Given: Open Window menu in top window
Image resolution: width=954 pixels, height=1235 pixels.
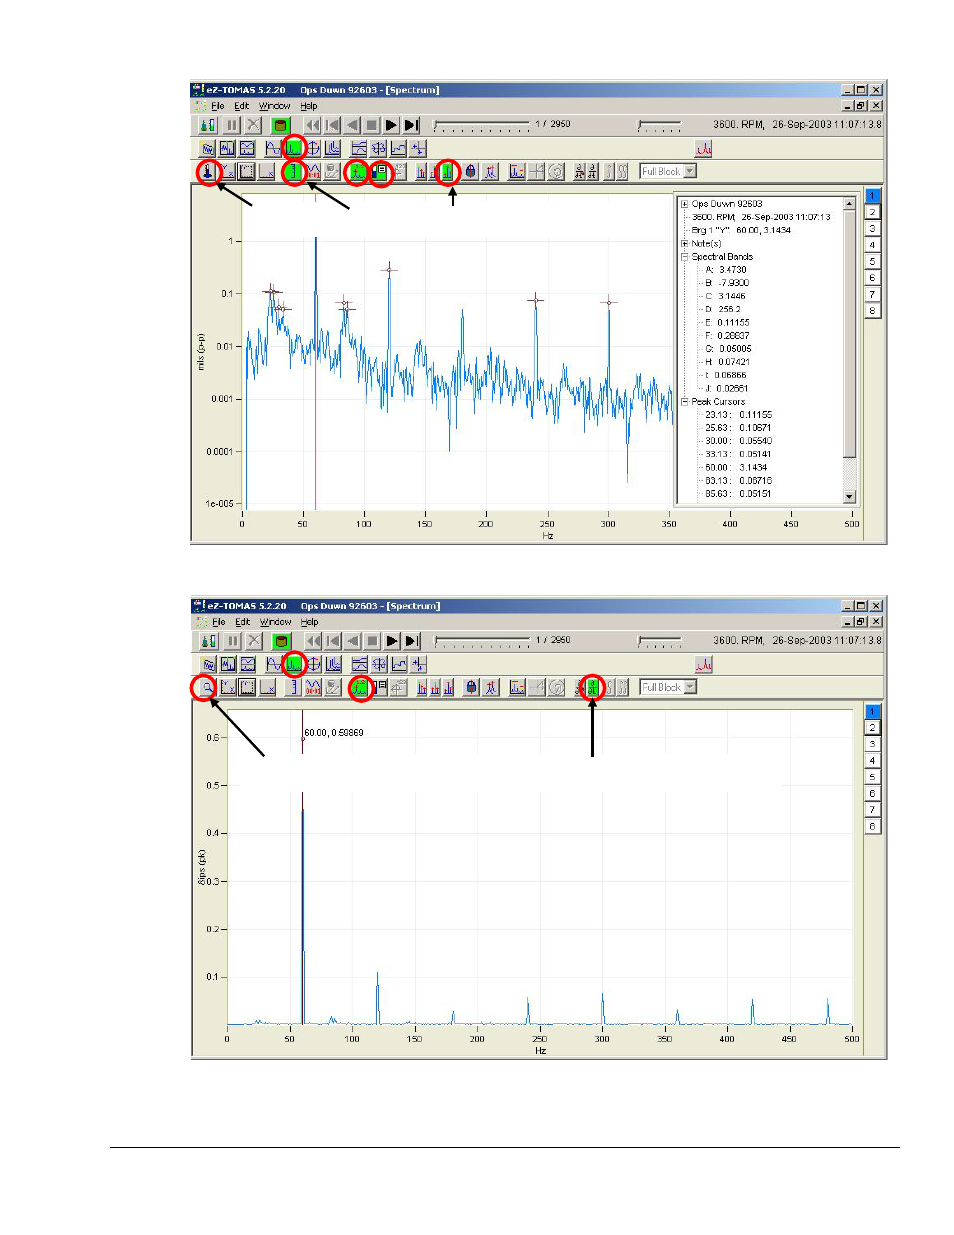Looking at the screenshot, I should point(274,106).
